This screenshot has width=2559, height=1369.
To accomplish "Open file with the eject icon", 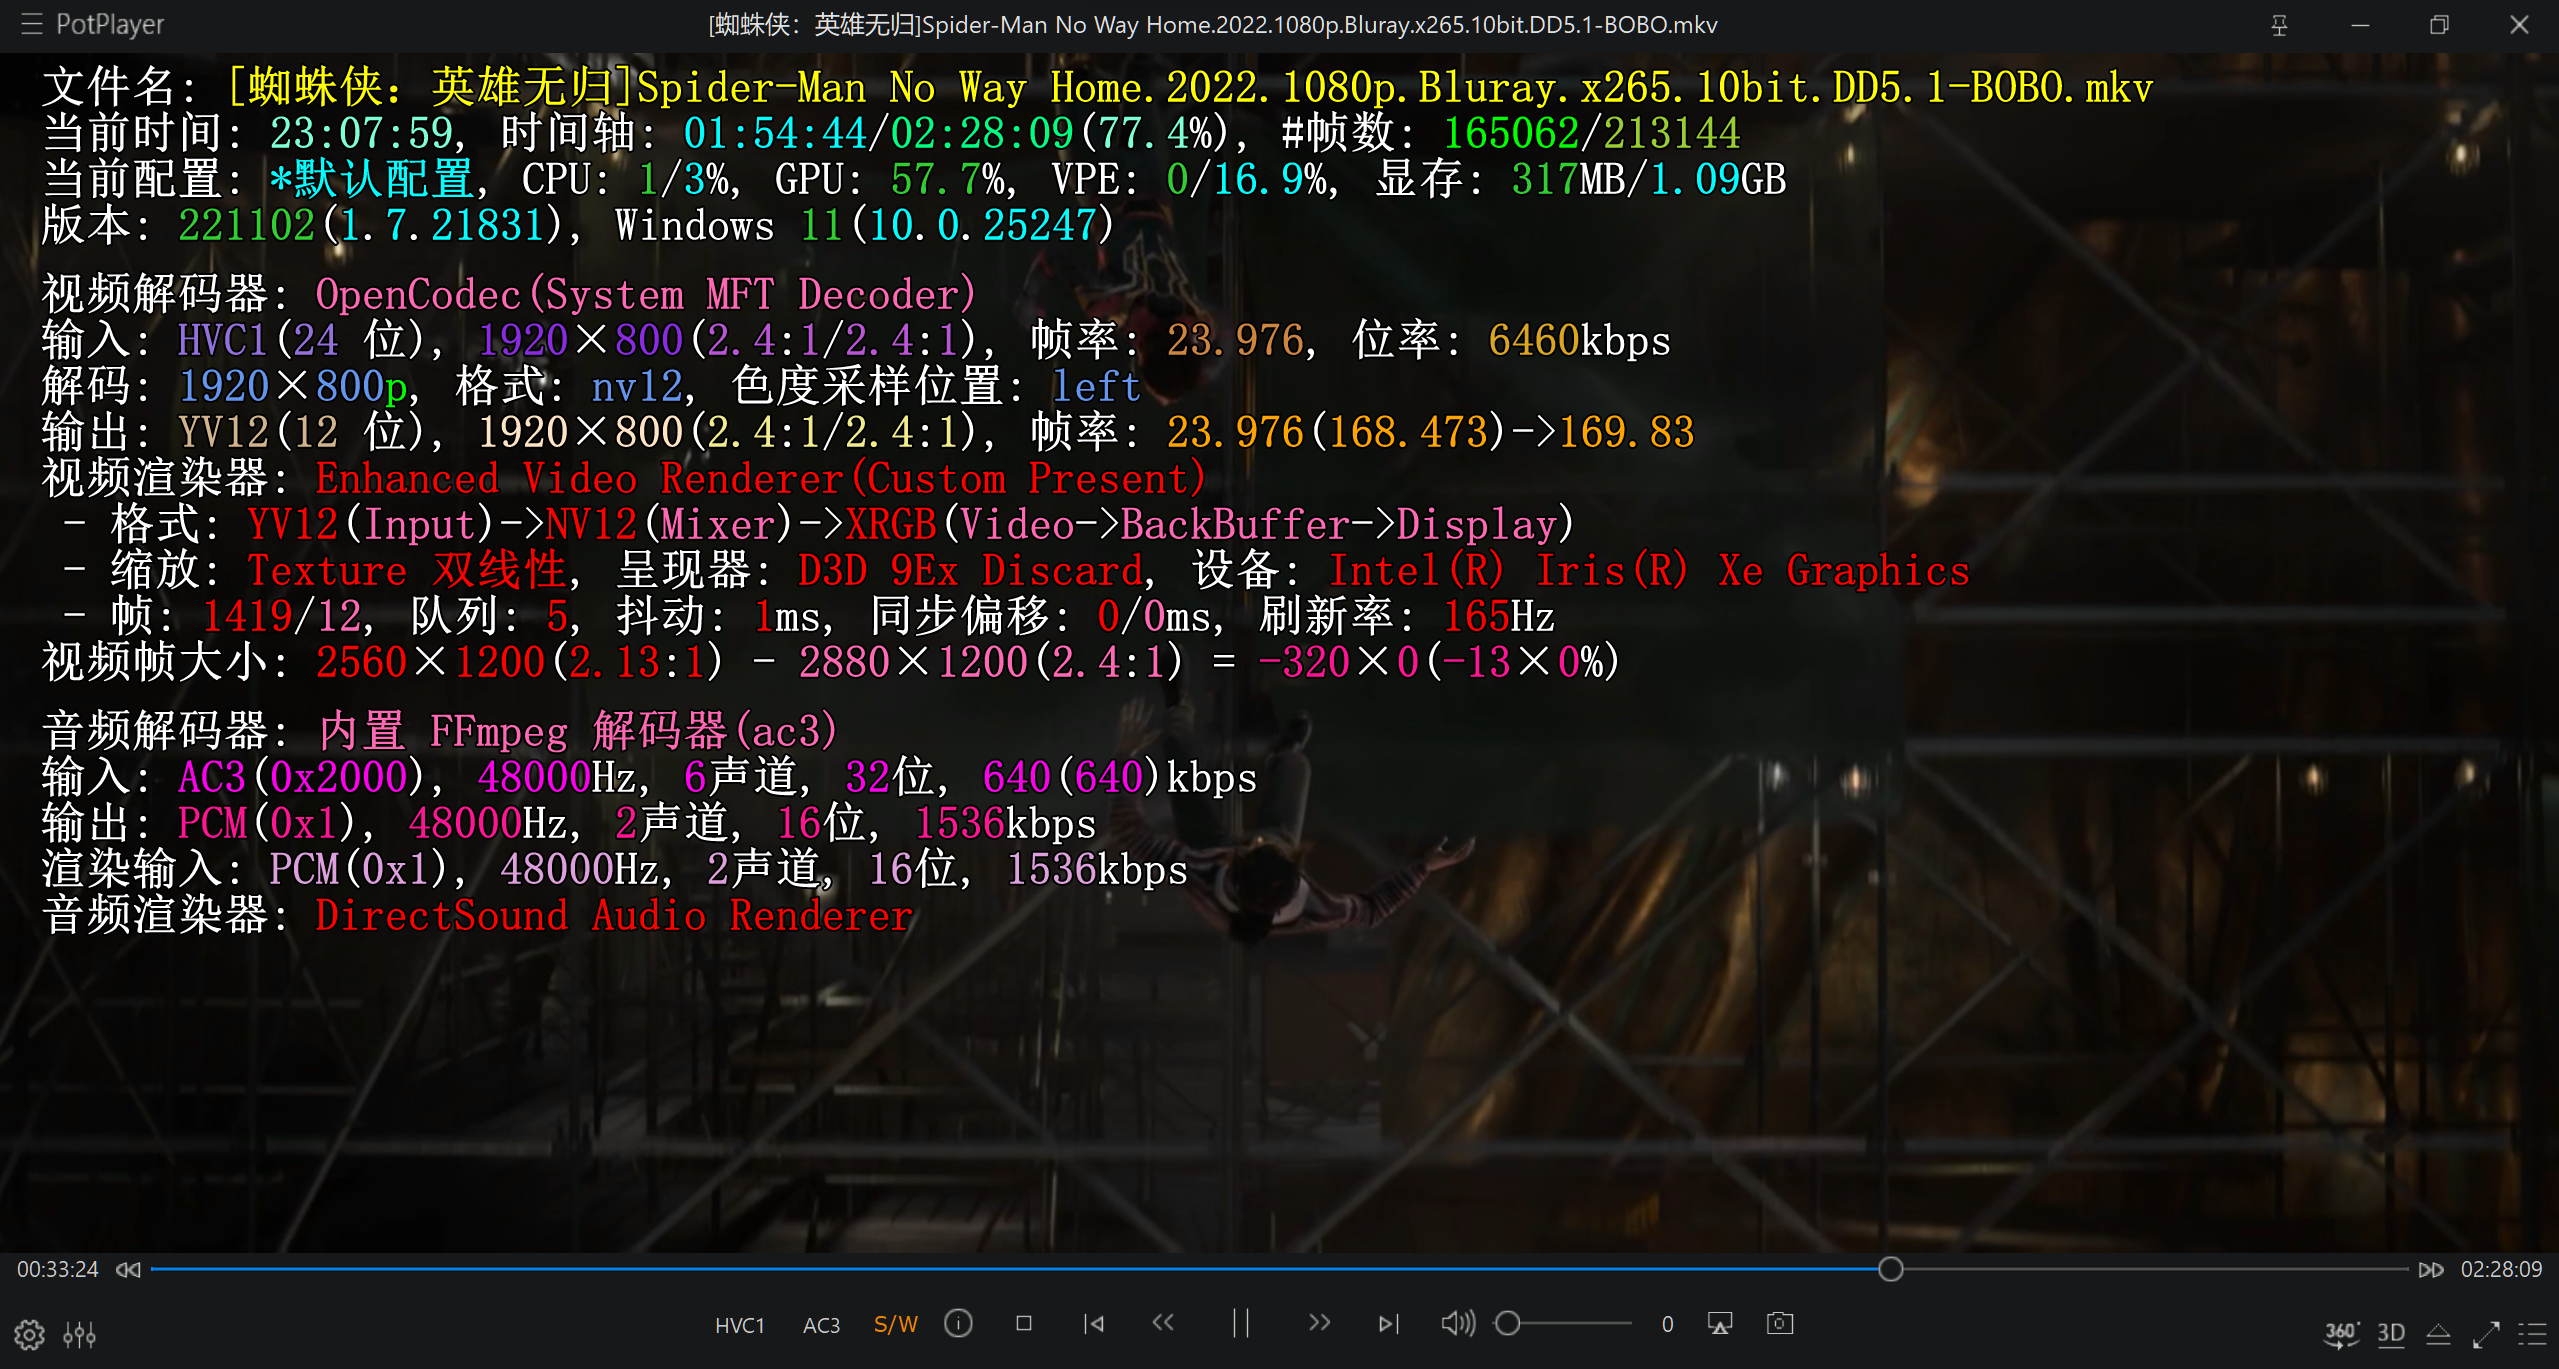I will coord(2439,1334).
